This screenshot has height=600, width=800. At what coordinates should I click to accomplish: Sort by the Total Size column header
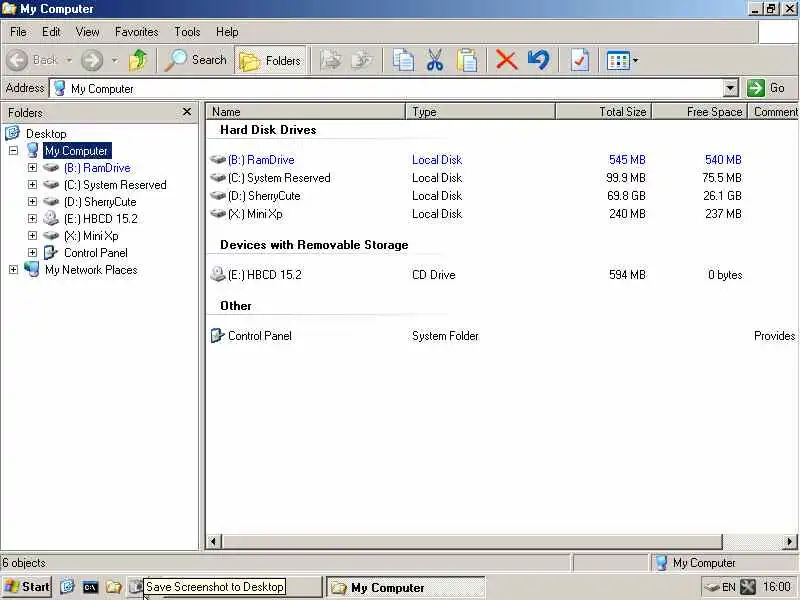[x=604, y=112]
